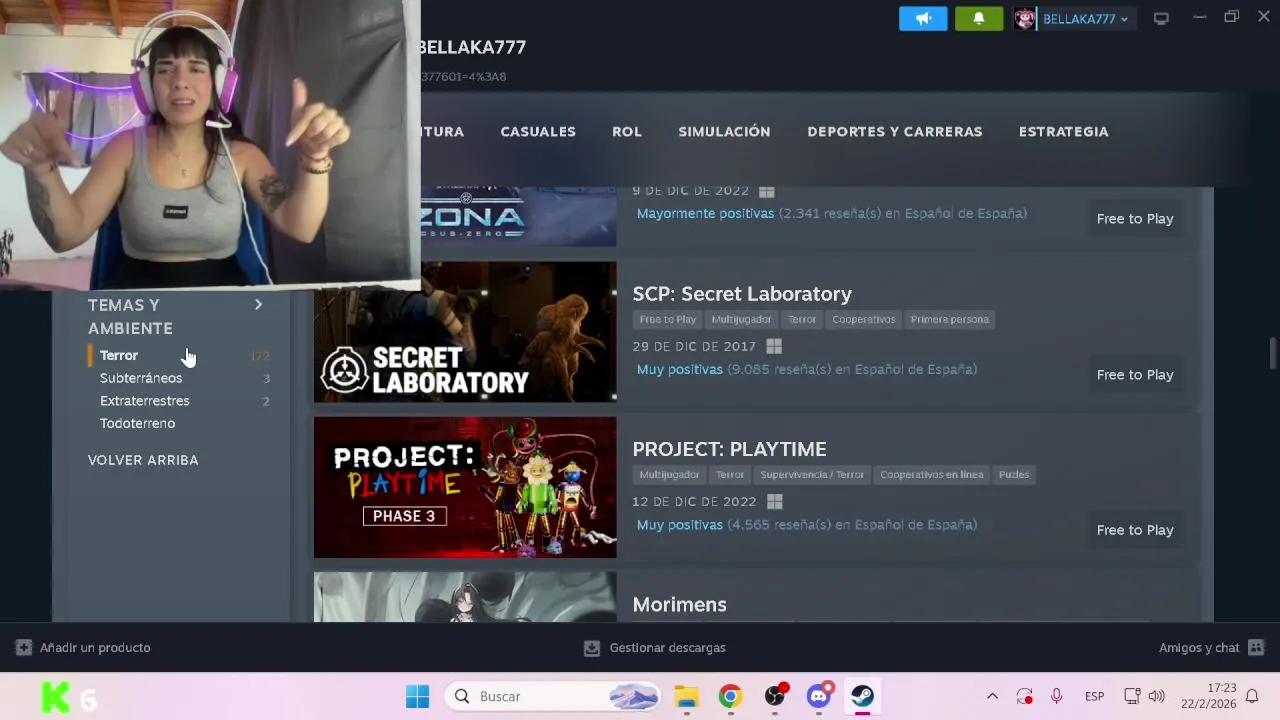Open the Windows Start menu

point(417,696)
